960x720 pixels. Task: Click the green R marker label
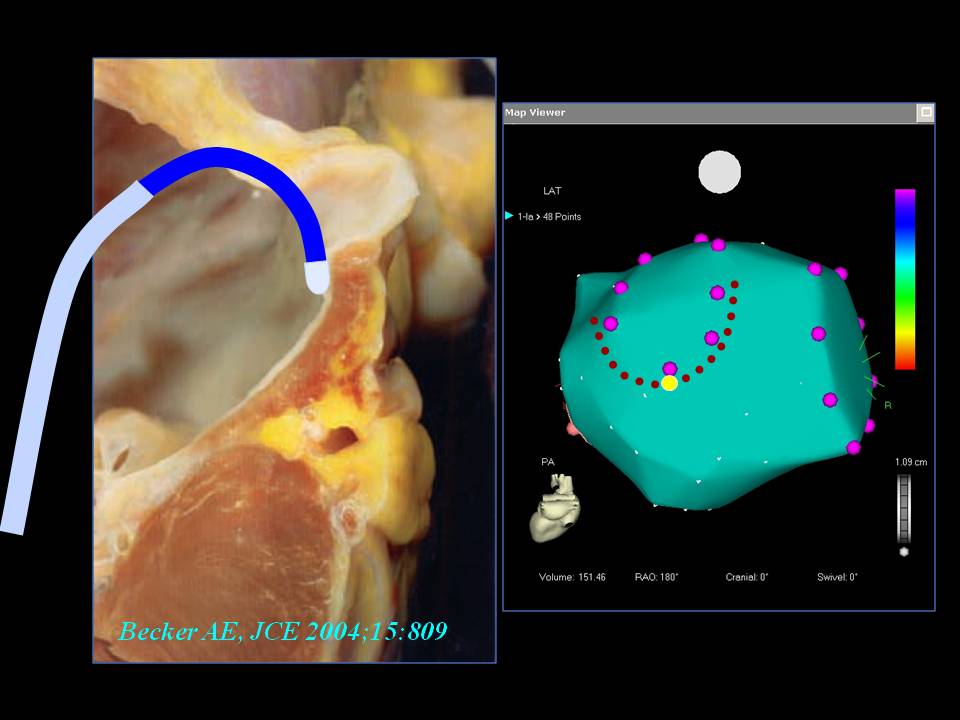[887, 405]
